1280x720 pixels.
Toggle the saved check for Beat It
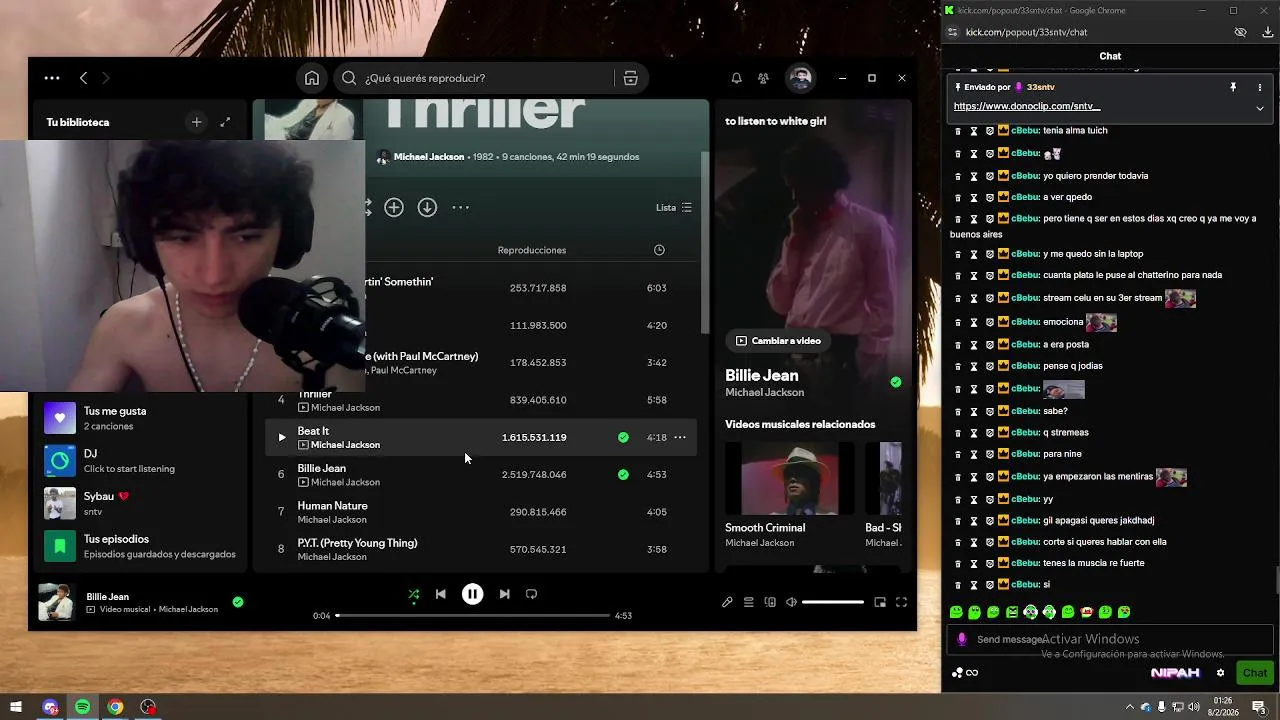click(x=623, y=437)
